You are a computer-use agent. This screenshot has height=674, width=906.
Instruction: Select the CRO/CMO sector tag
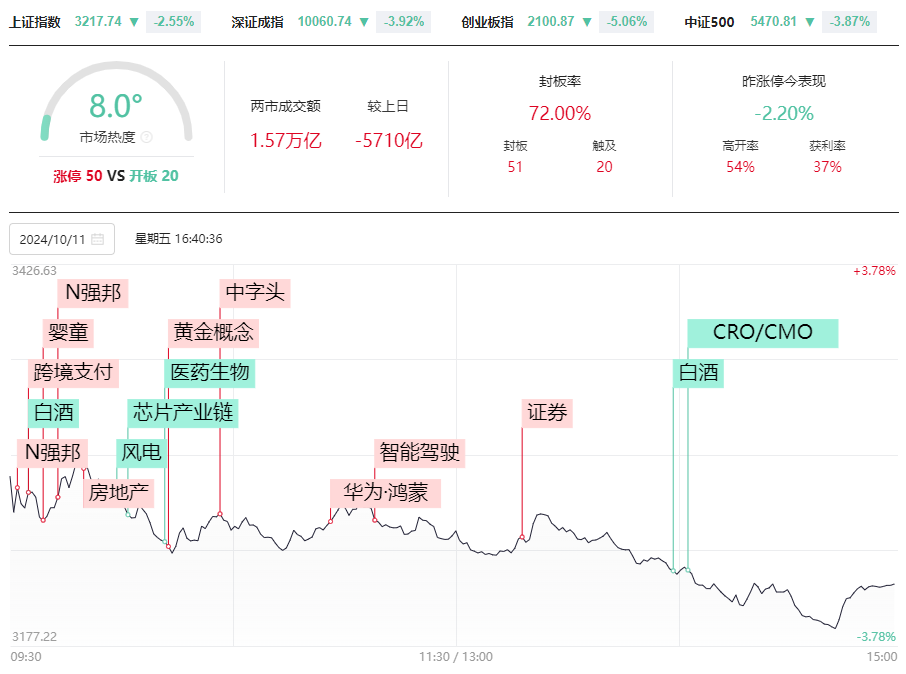pyautogui.click(x=763, y=333)
